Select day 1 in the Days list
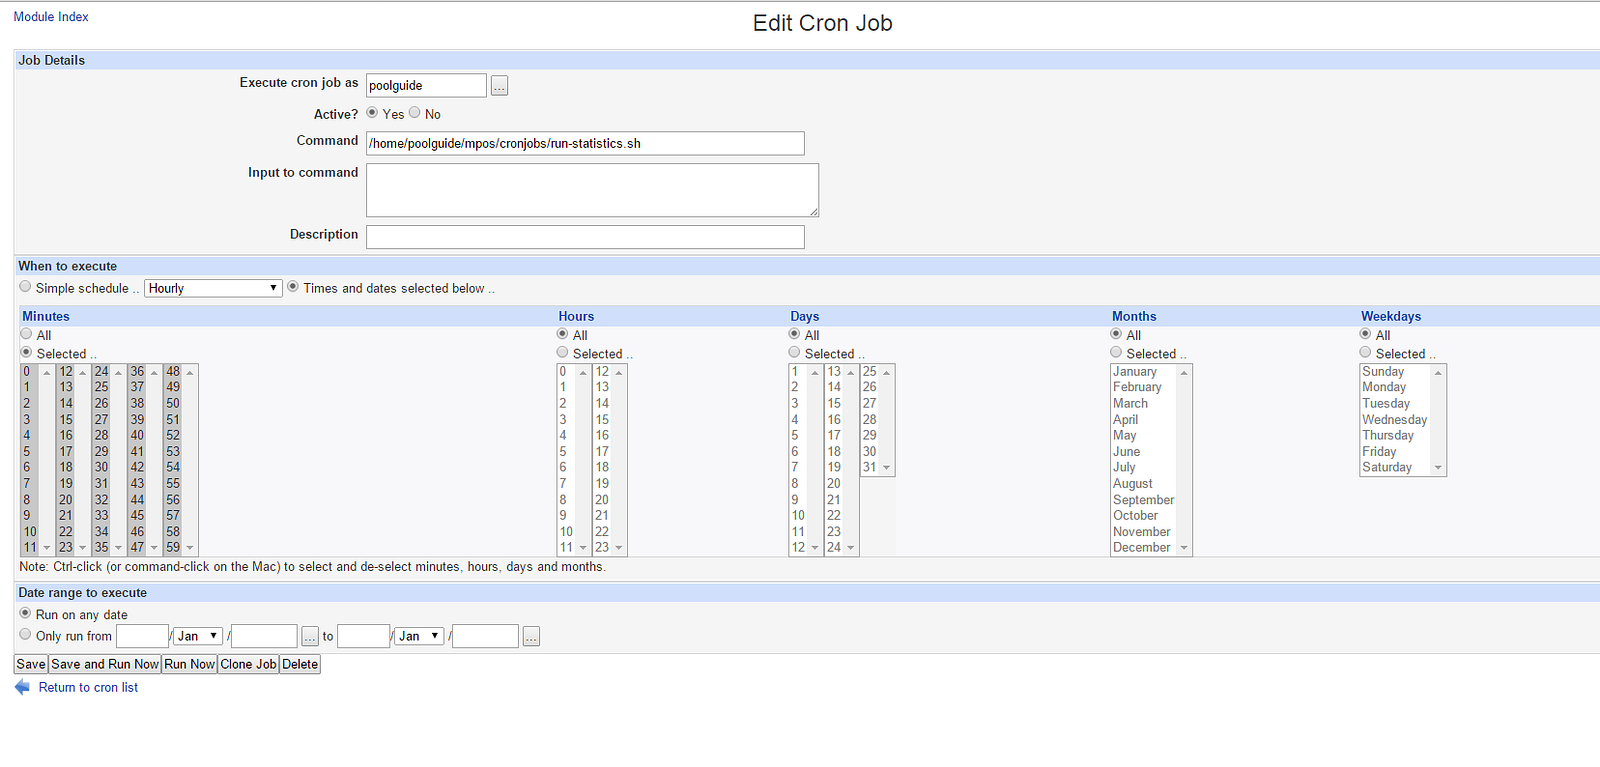Screen dimensions: 1600x767 pos(798,372)
